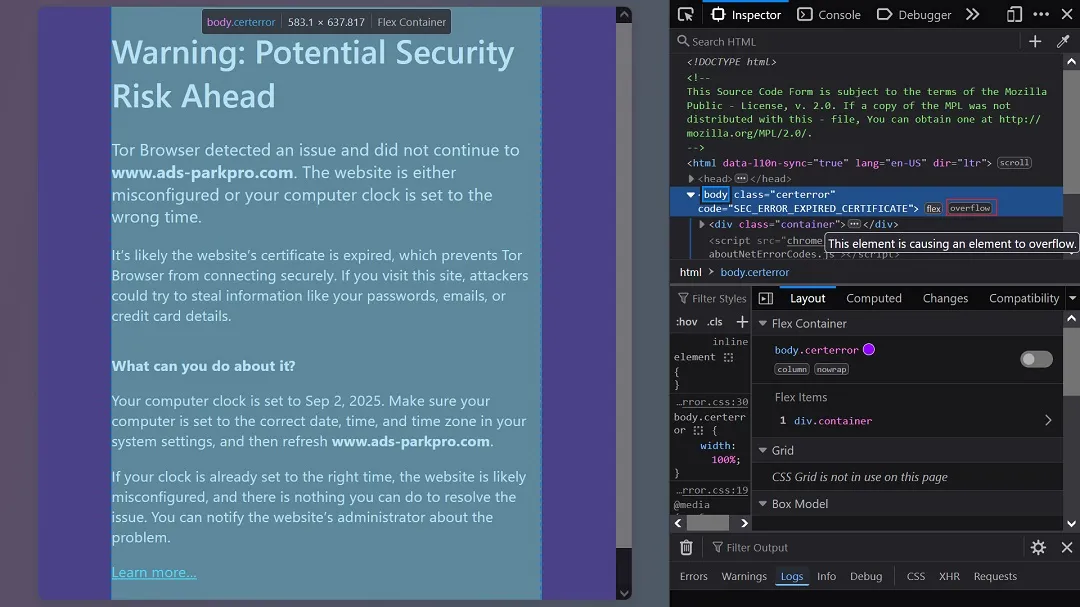Image resolution: width=1080 pixels, height=607 pixels.
Task: Create a new node with plus icon
Action: [x=1035, y=41]
